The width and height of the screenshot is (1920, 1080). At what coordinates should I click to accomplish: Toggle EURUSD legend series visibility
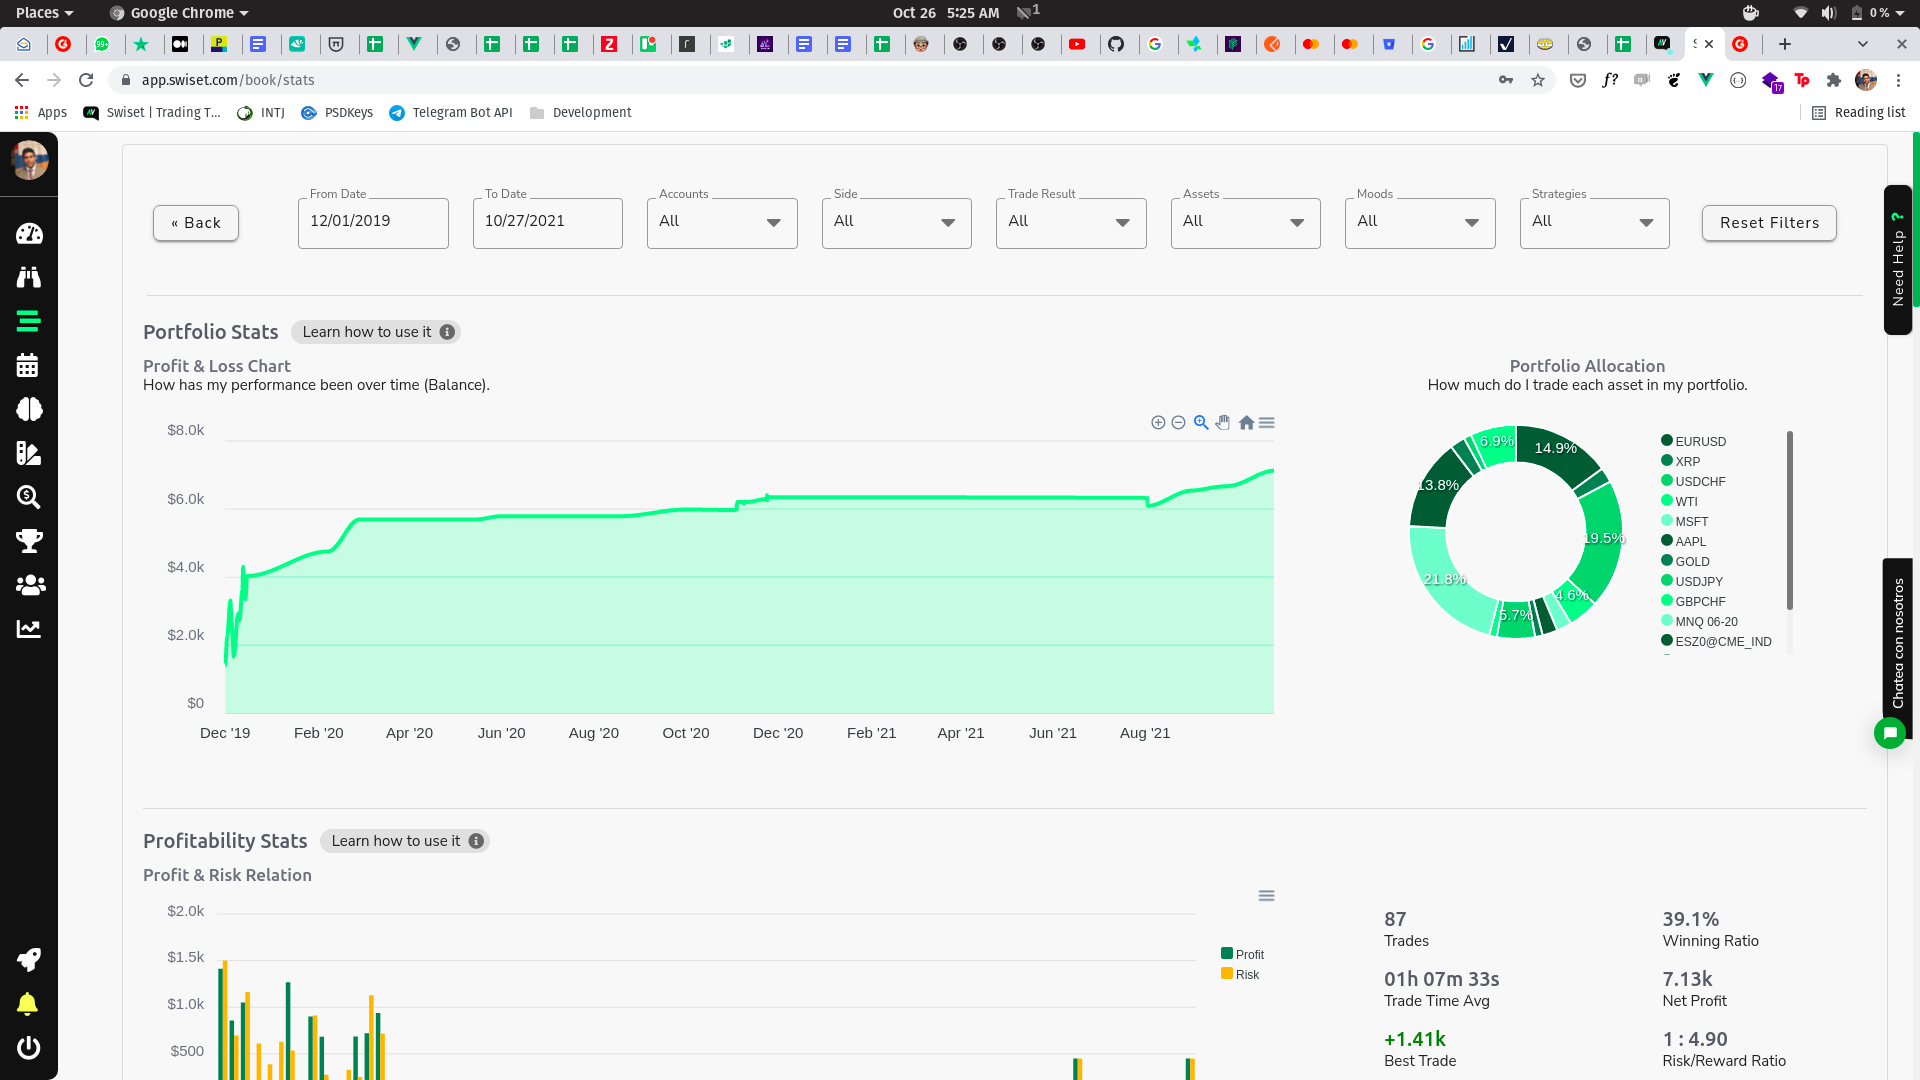point(1700,441)
